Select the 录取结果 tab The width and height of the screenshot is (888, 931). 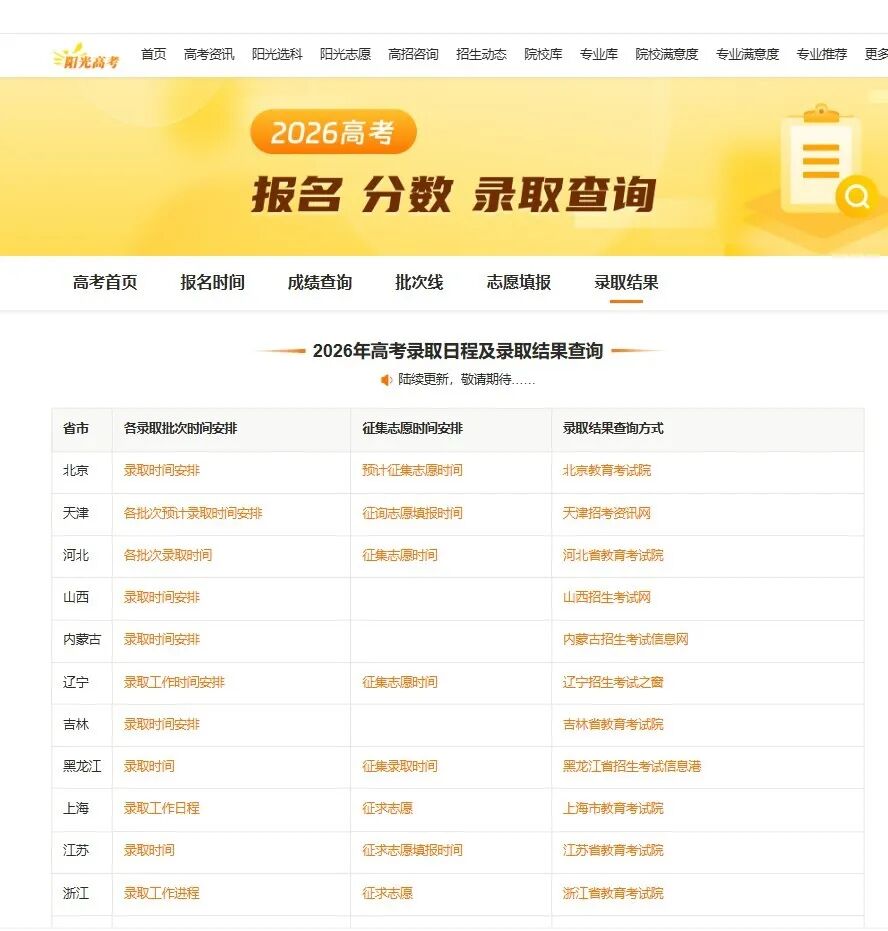626,282
